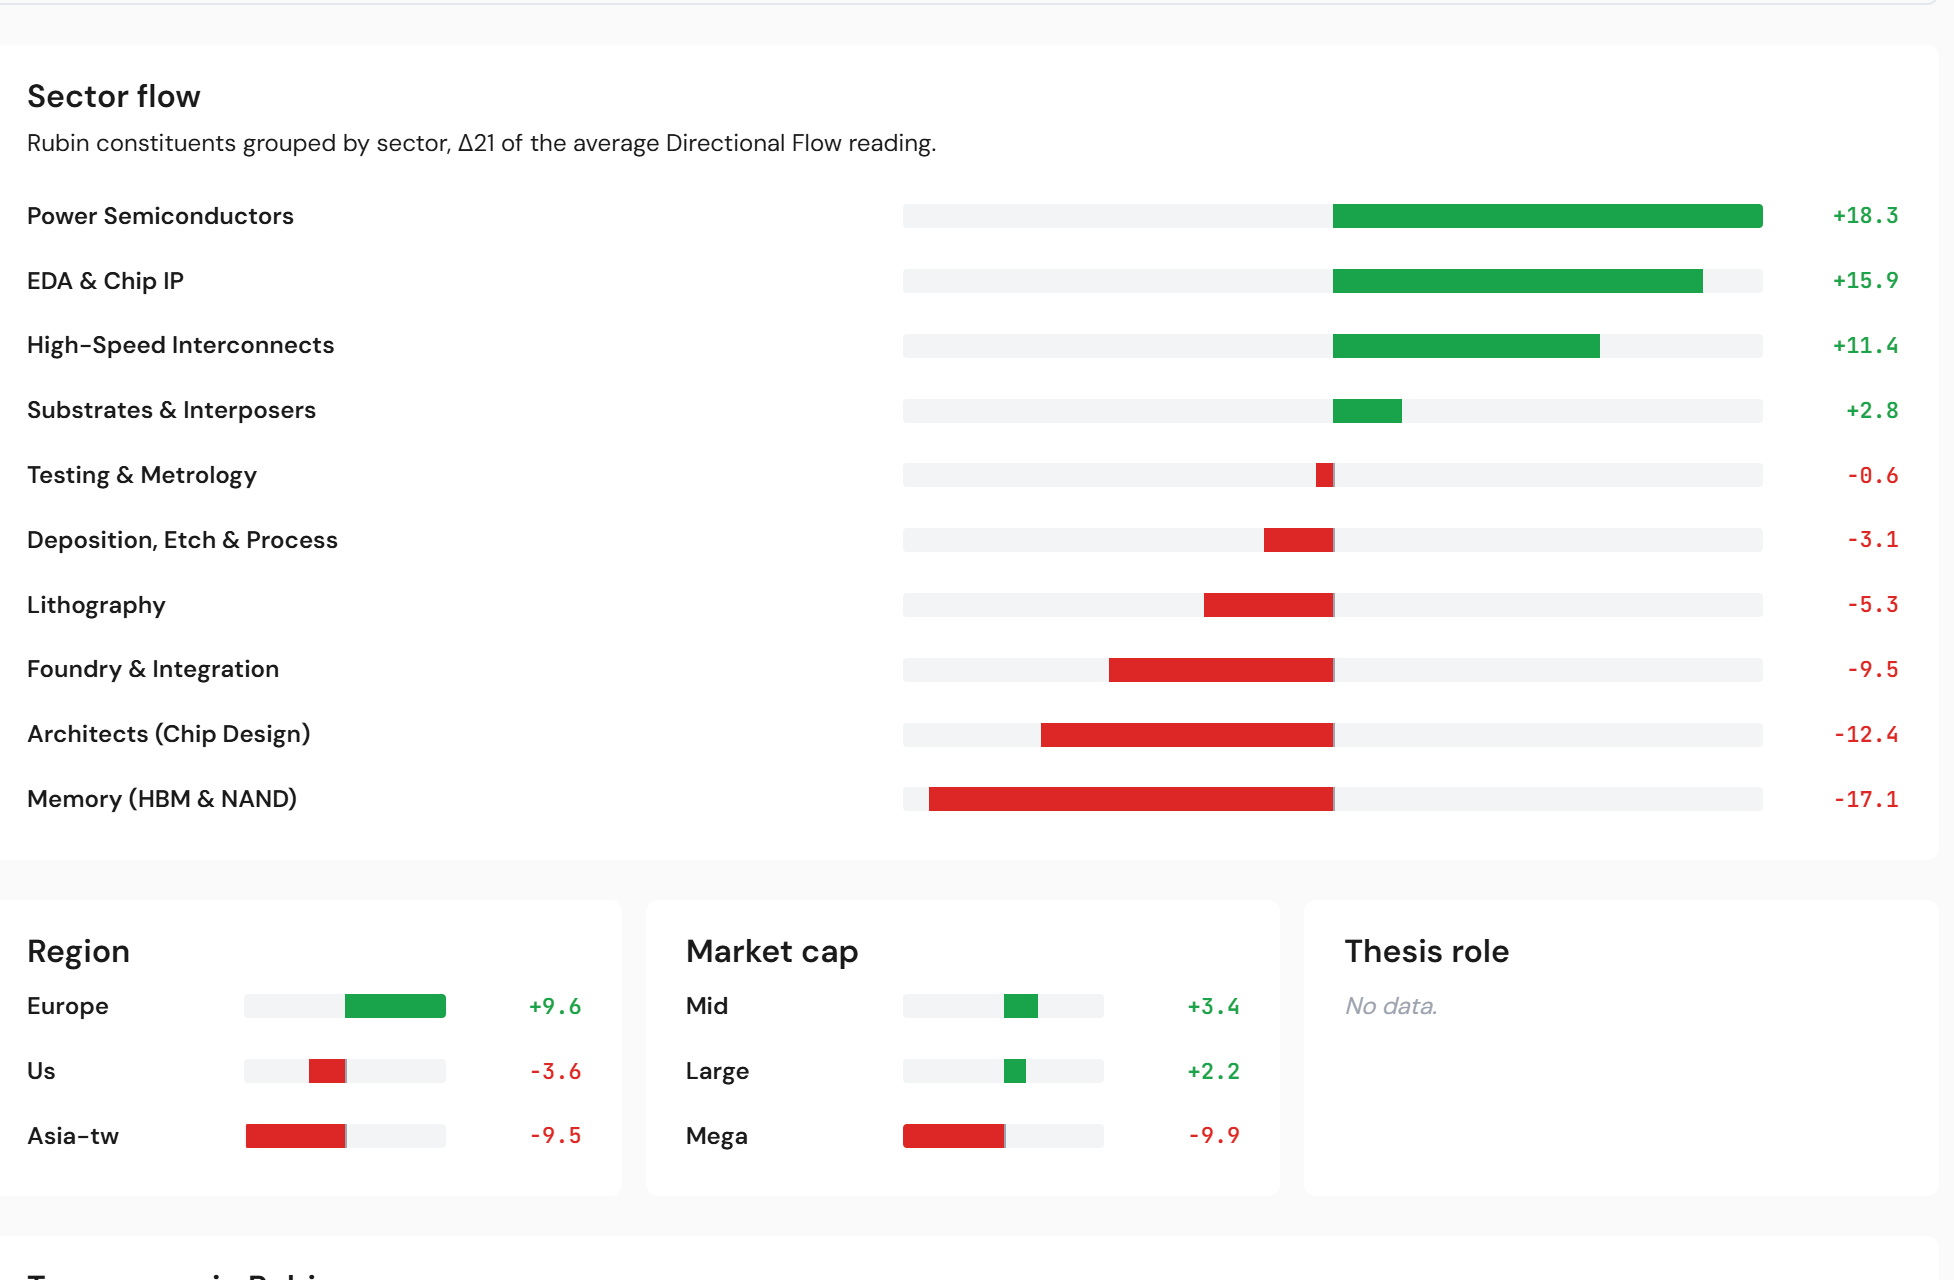
Task: Select the Memory (HBM & NAND) label
Action: (x=162, y=799)
